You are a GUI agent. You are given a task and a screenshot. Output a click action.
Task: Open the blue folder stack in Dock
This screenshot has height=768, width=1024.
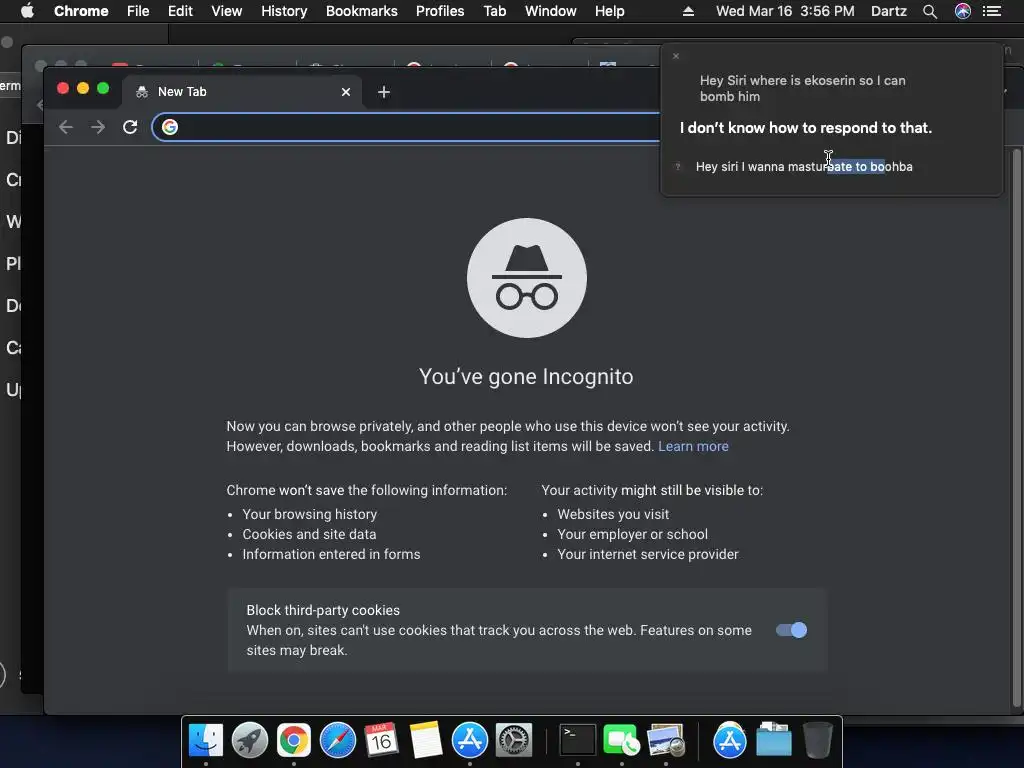point(773,740)
